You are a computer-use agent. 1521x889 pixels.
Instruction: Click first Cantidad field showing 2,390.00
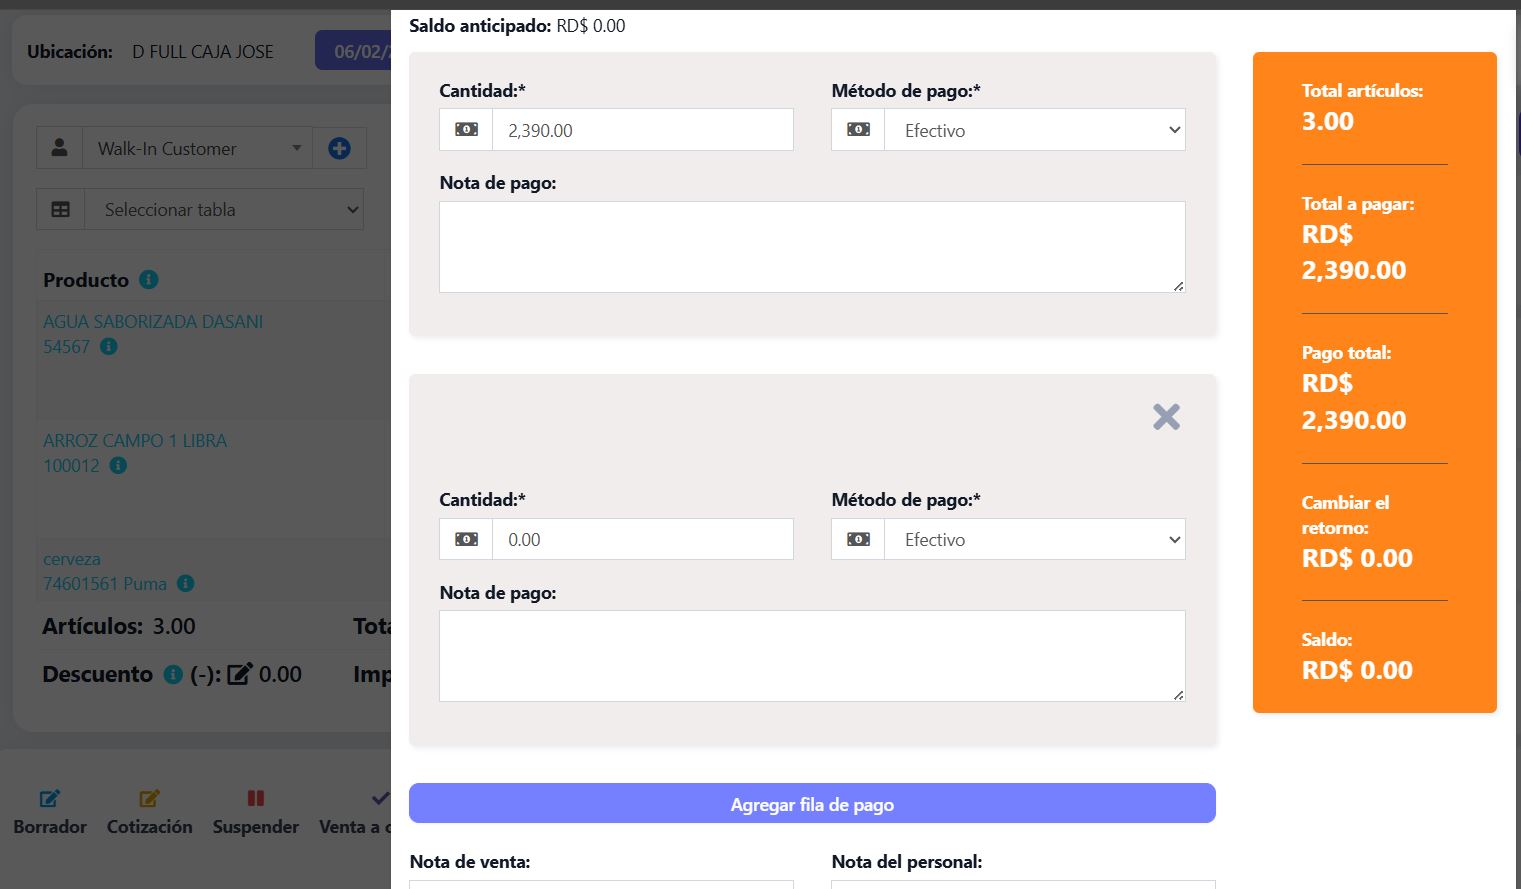coord(643,130)
